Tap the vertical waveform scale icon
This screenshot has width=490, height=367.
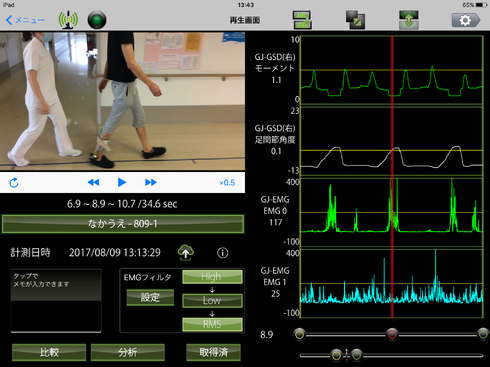pos(409,20)
